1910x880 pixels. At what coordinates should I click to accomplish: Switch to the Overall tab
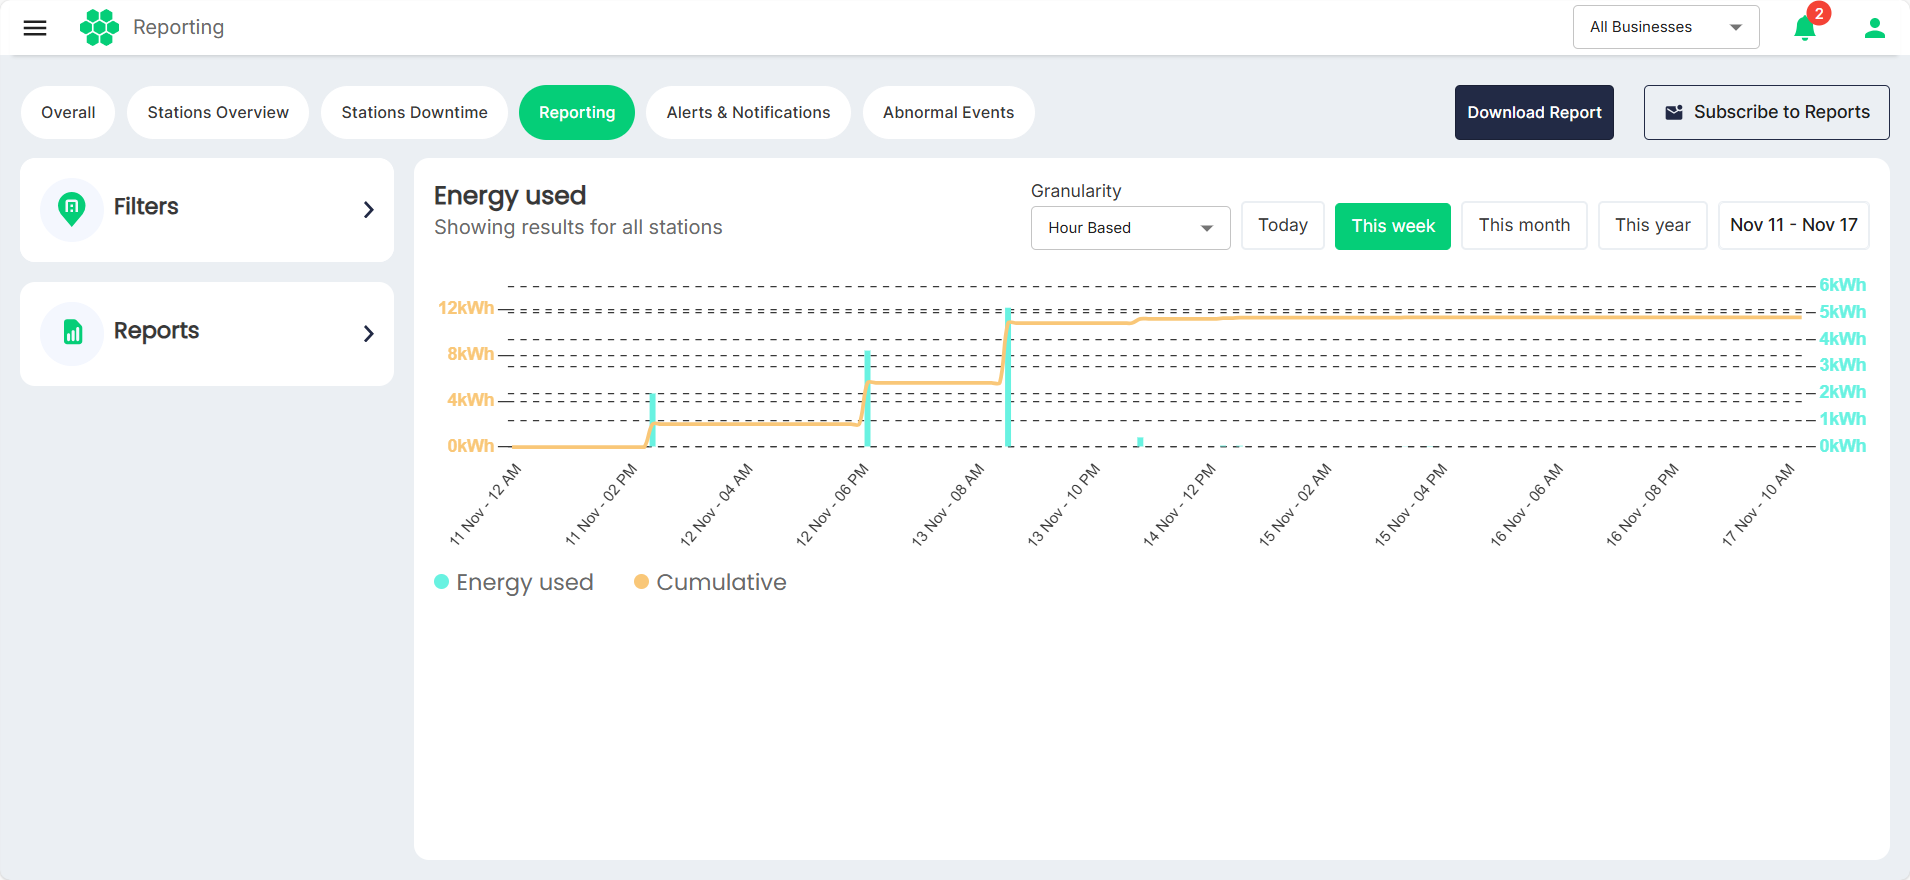68,112
